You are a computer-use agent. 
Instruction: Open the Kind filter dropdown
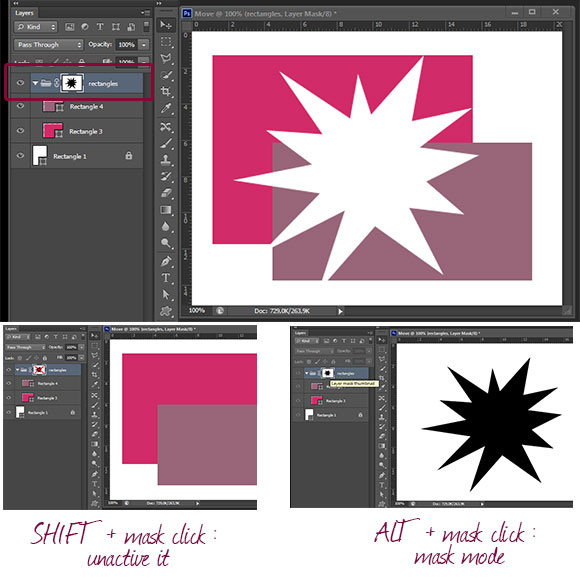(x=36, y=27)
